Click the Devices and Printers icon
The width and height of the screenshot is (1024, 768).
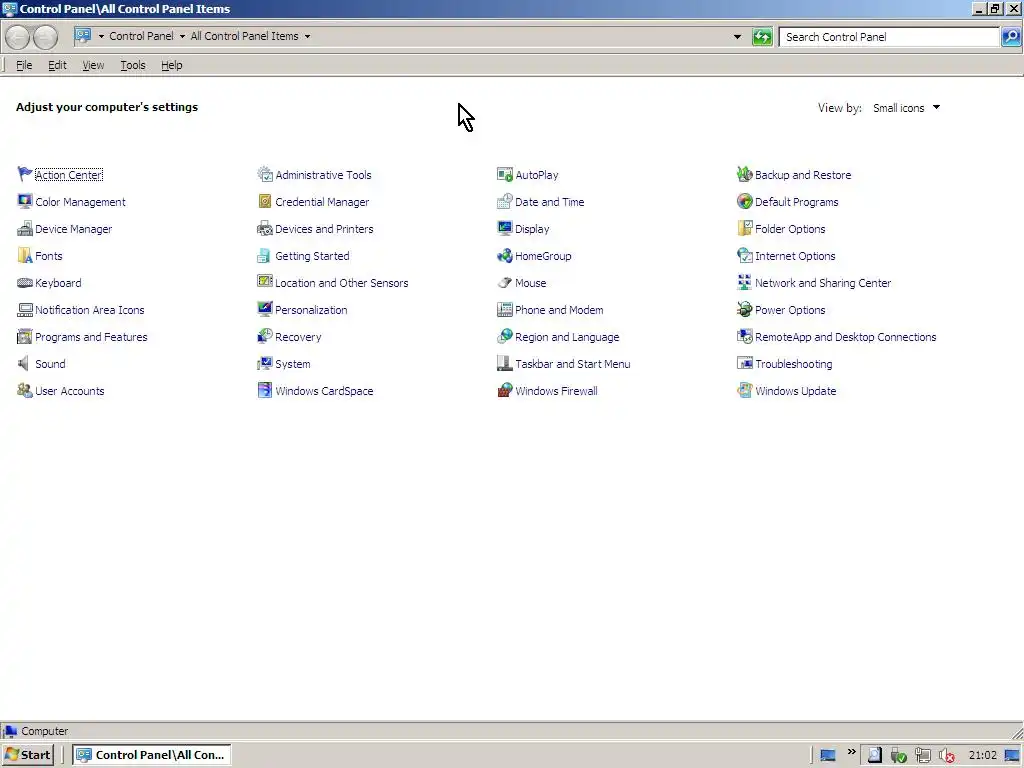[x=264, y=229]
